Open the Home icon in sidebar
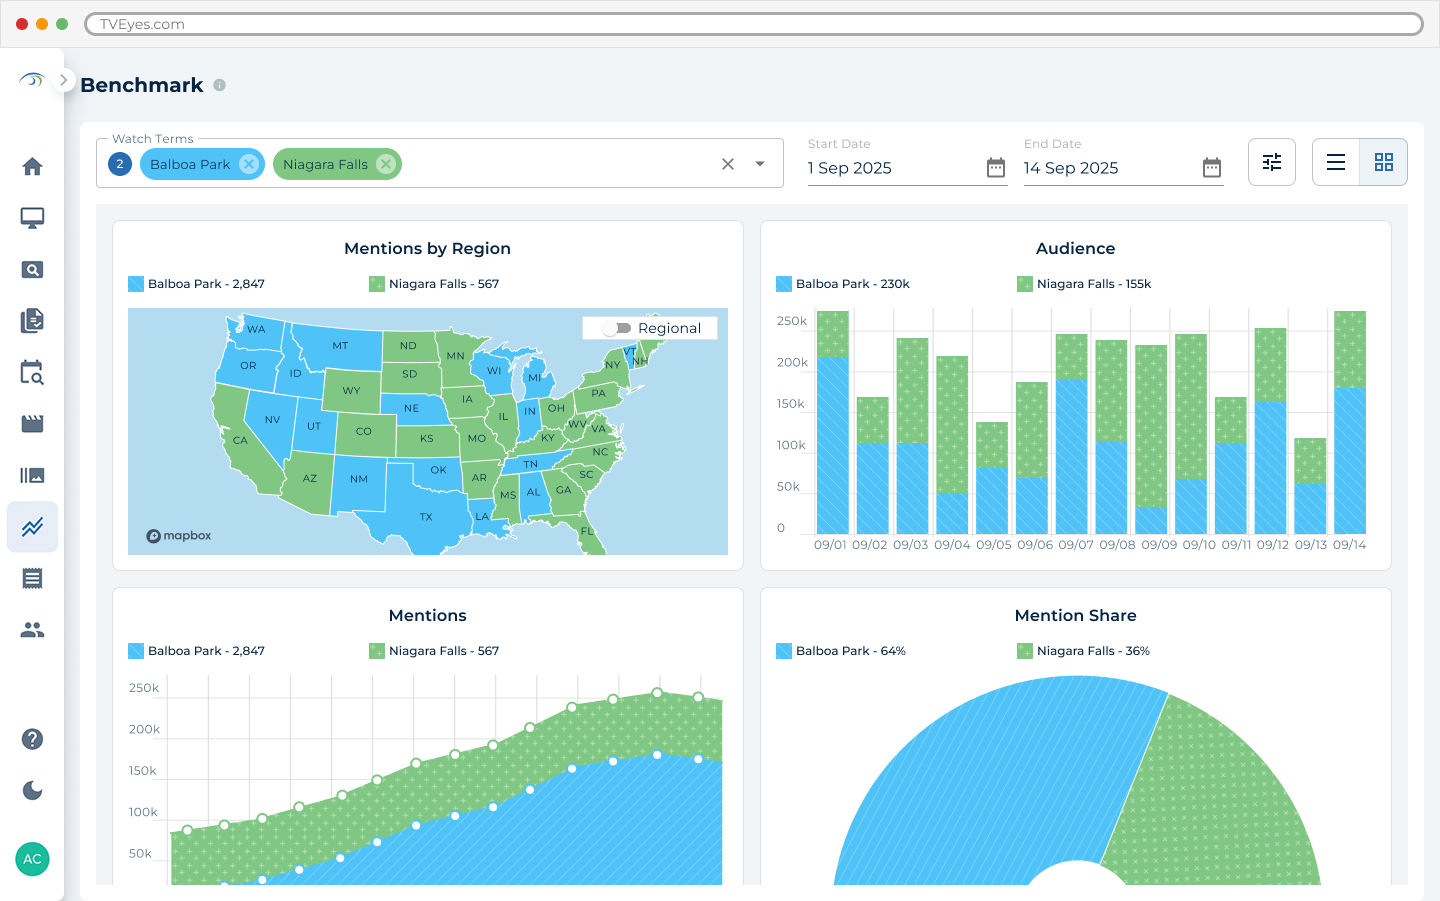 click(x=32, y=166)
